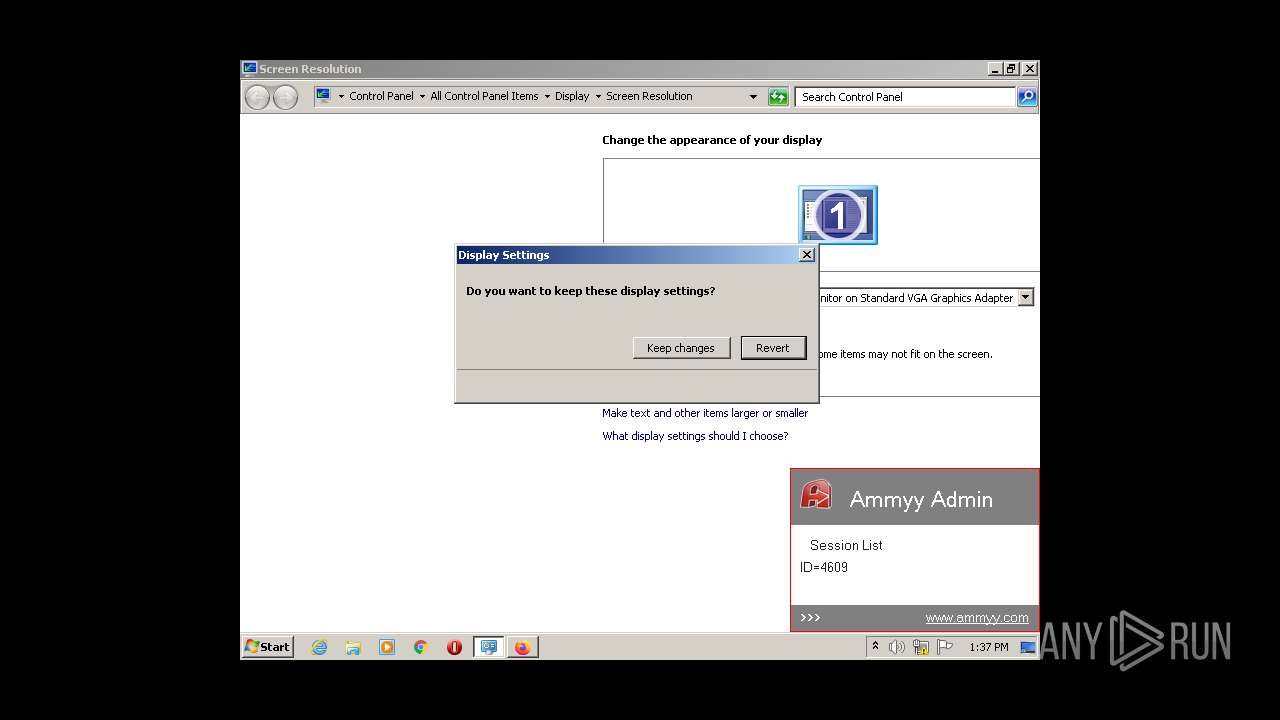
Task: Restore the Screen Resolution window
Action: (x=1012, y=69)
